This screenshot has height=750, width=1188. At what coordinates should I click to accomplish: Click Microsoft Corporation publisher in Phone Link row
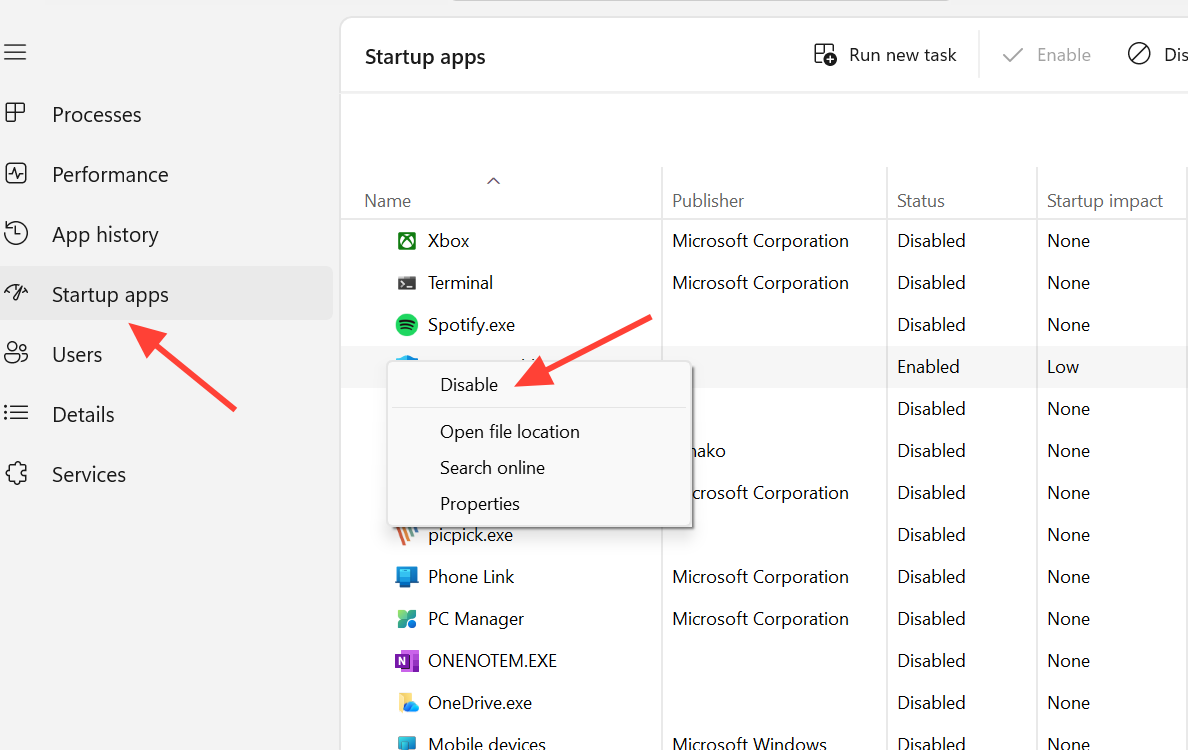coord(760,577)
